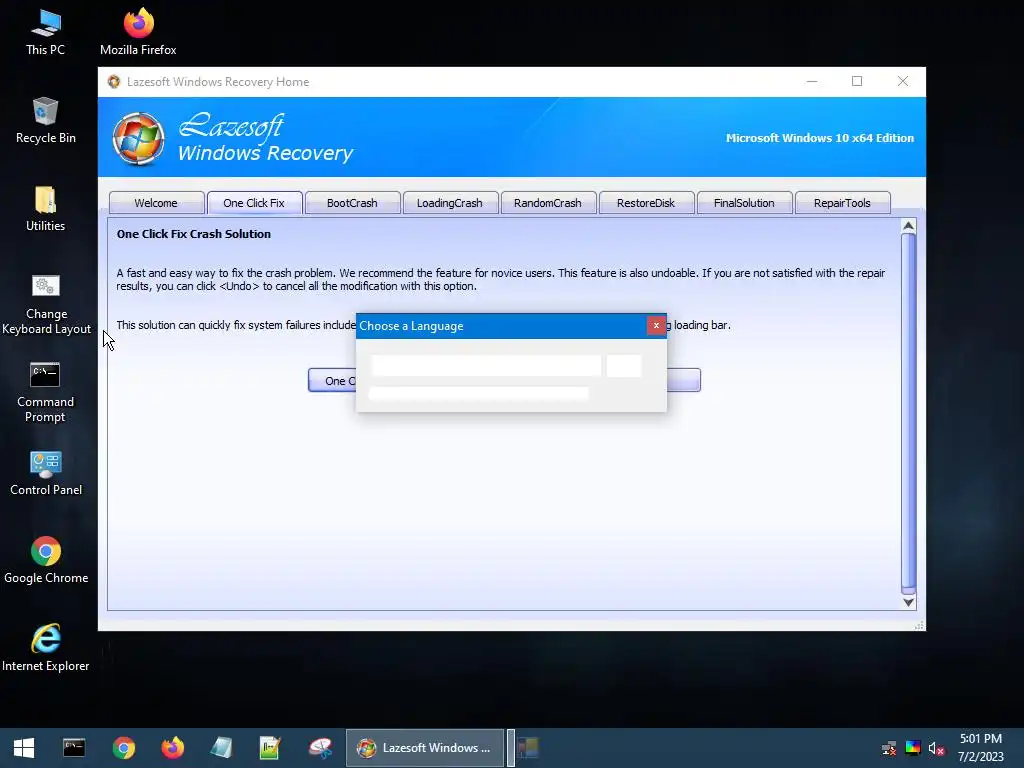1024x768 pixels.
Task: Open Change Keyboard Layout shortcut
Action: point(46,304)
